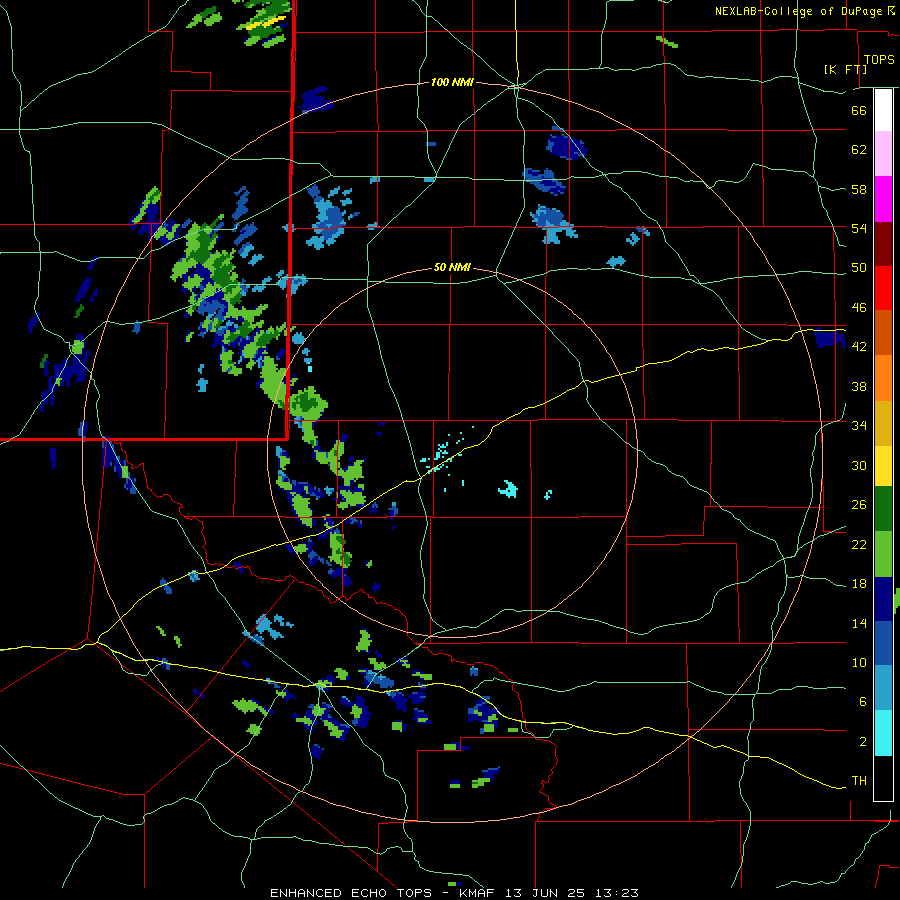Click the [K FT] units label

tap(845, 69)
